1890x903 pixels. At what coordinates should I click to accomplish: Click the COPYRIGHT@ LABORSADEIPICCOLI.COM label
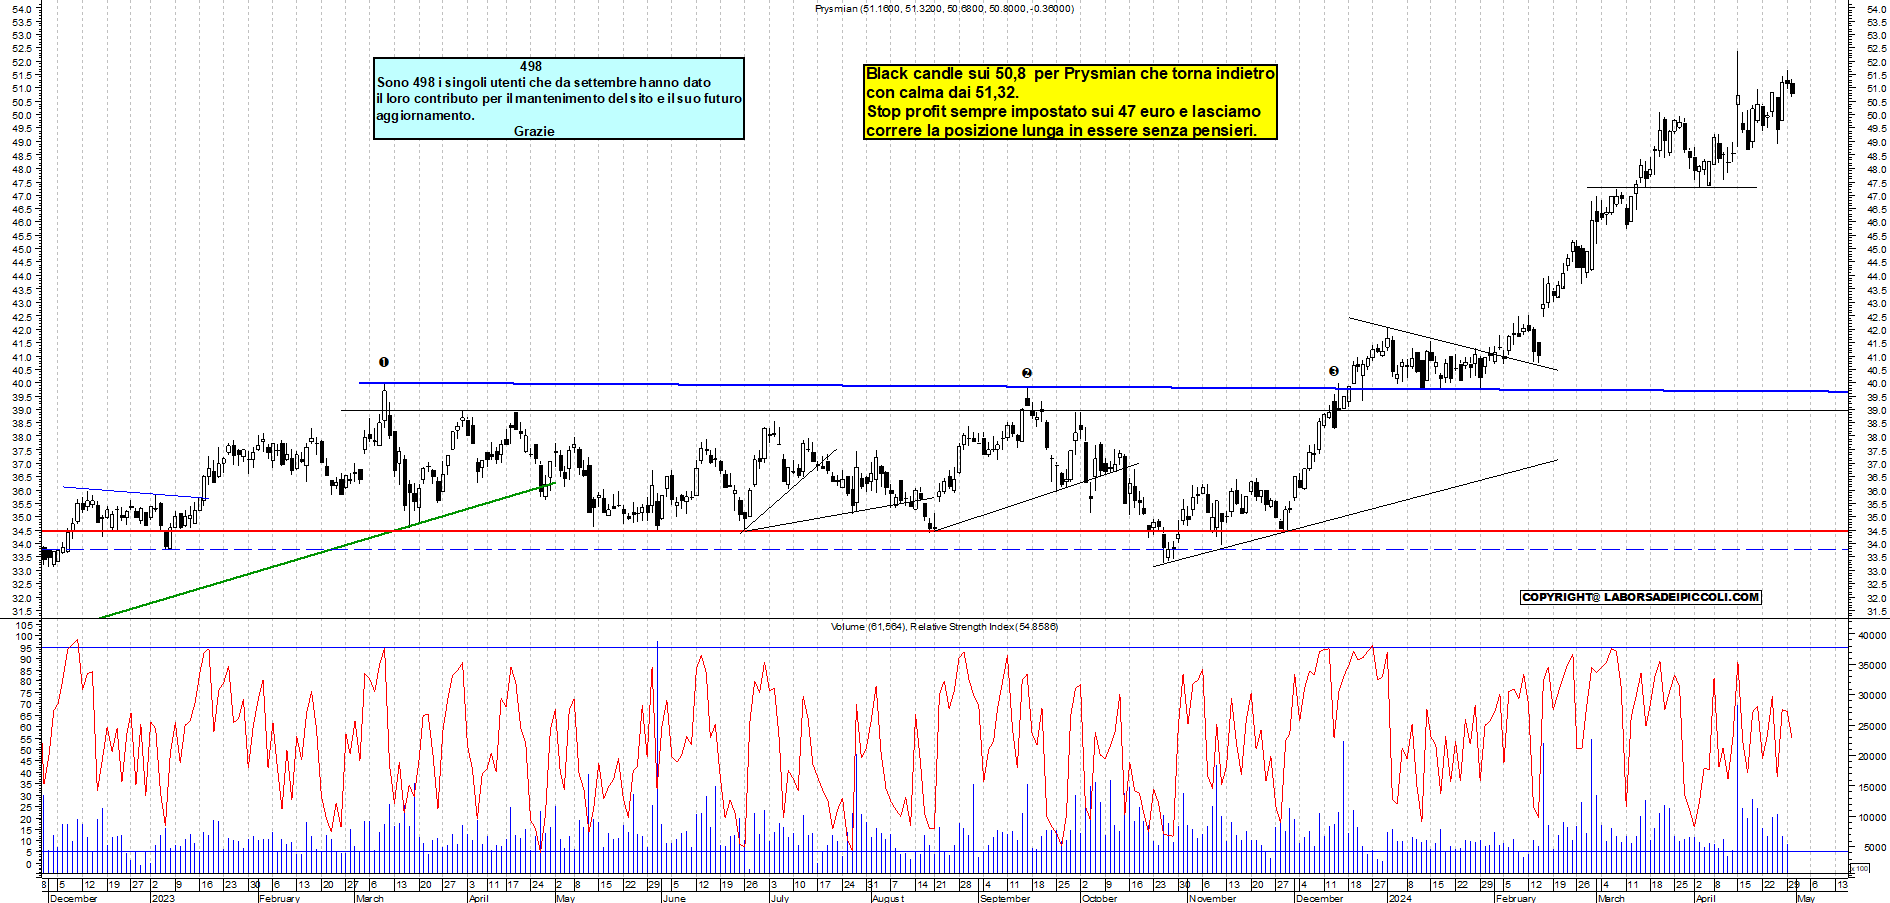pyautogui.click(x=1640, y=597)
